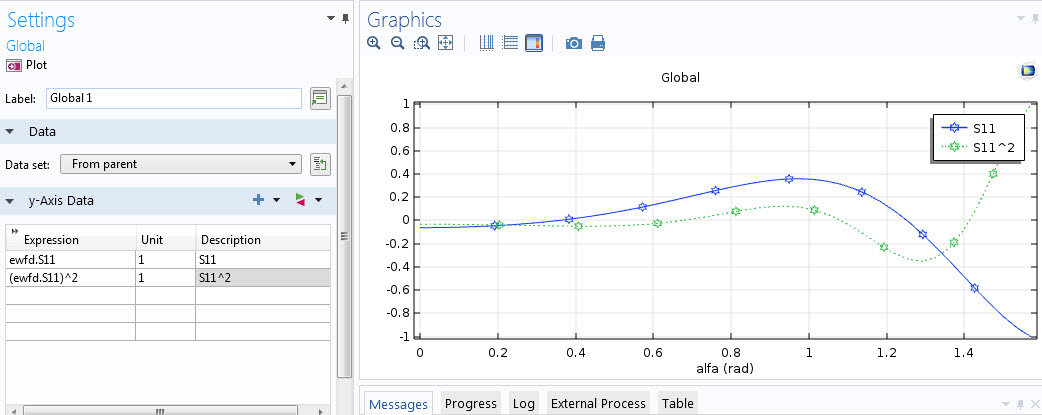The height and width of the screenshot is (415, 1042).
Task: Print the graph using the printer icon
Action: [x=598, y=43]
